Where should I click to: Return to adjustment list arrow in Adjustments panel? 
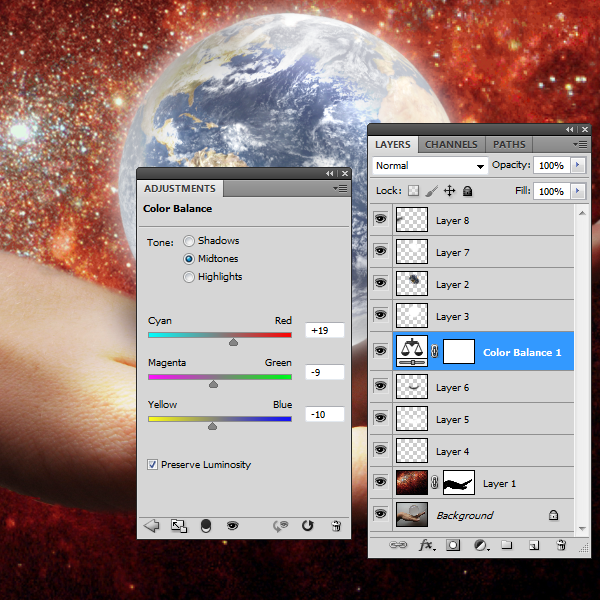click(x=152, y=526)
